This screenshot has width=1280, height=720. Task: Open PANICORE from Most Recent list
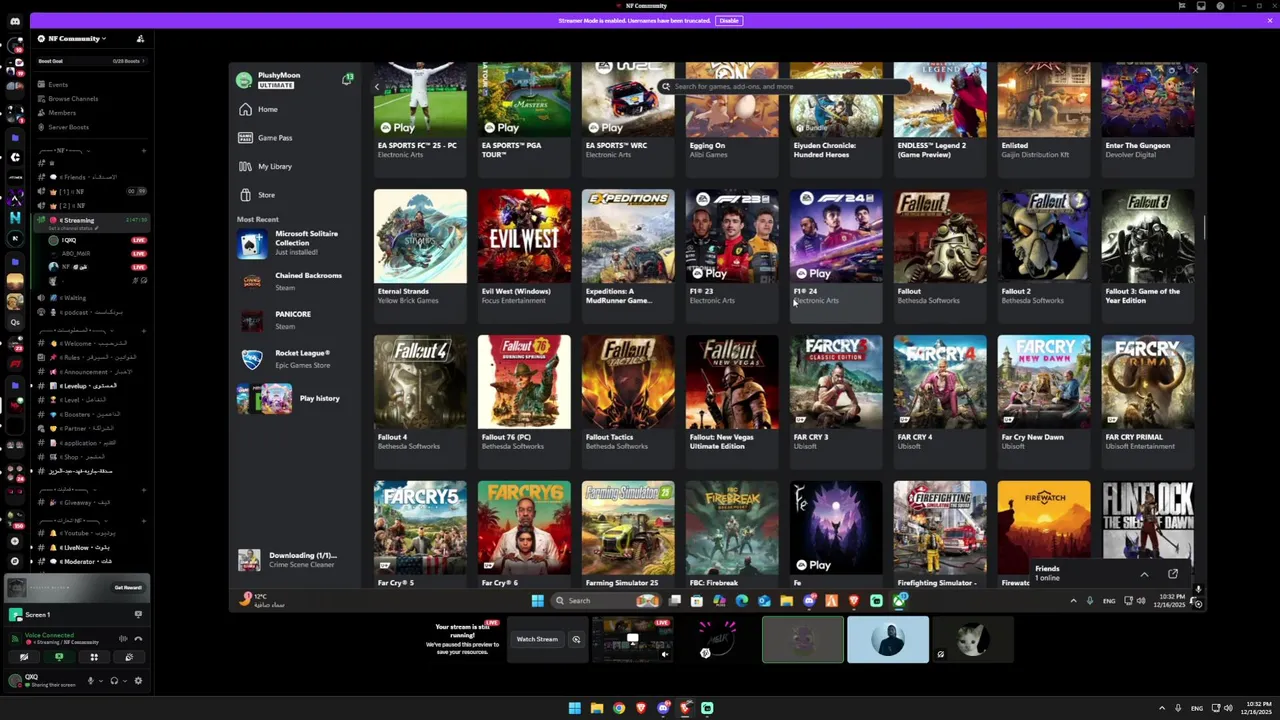pos(293,320)
